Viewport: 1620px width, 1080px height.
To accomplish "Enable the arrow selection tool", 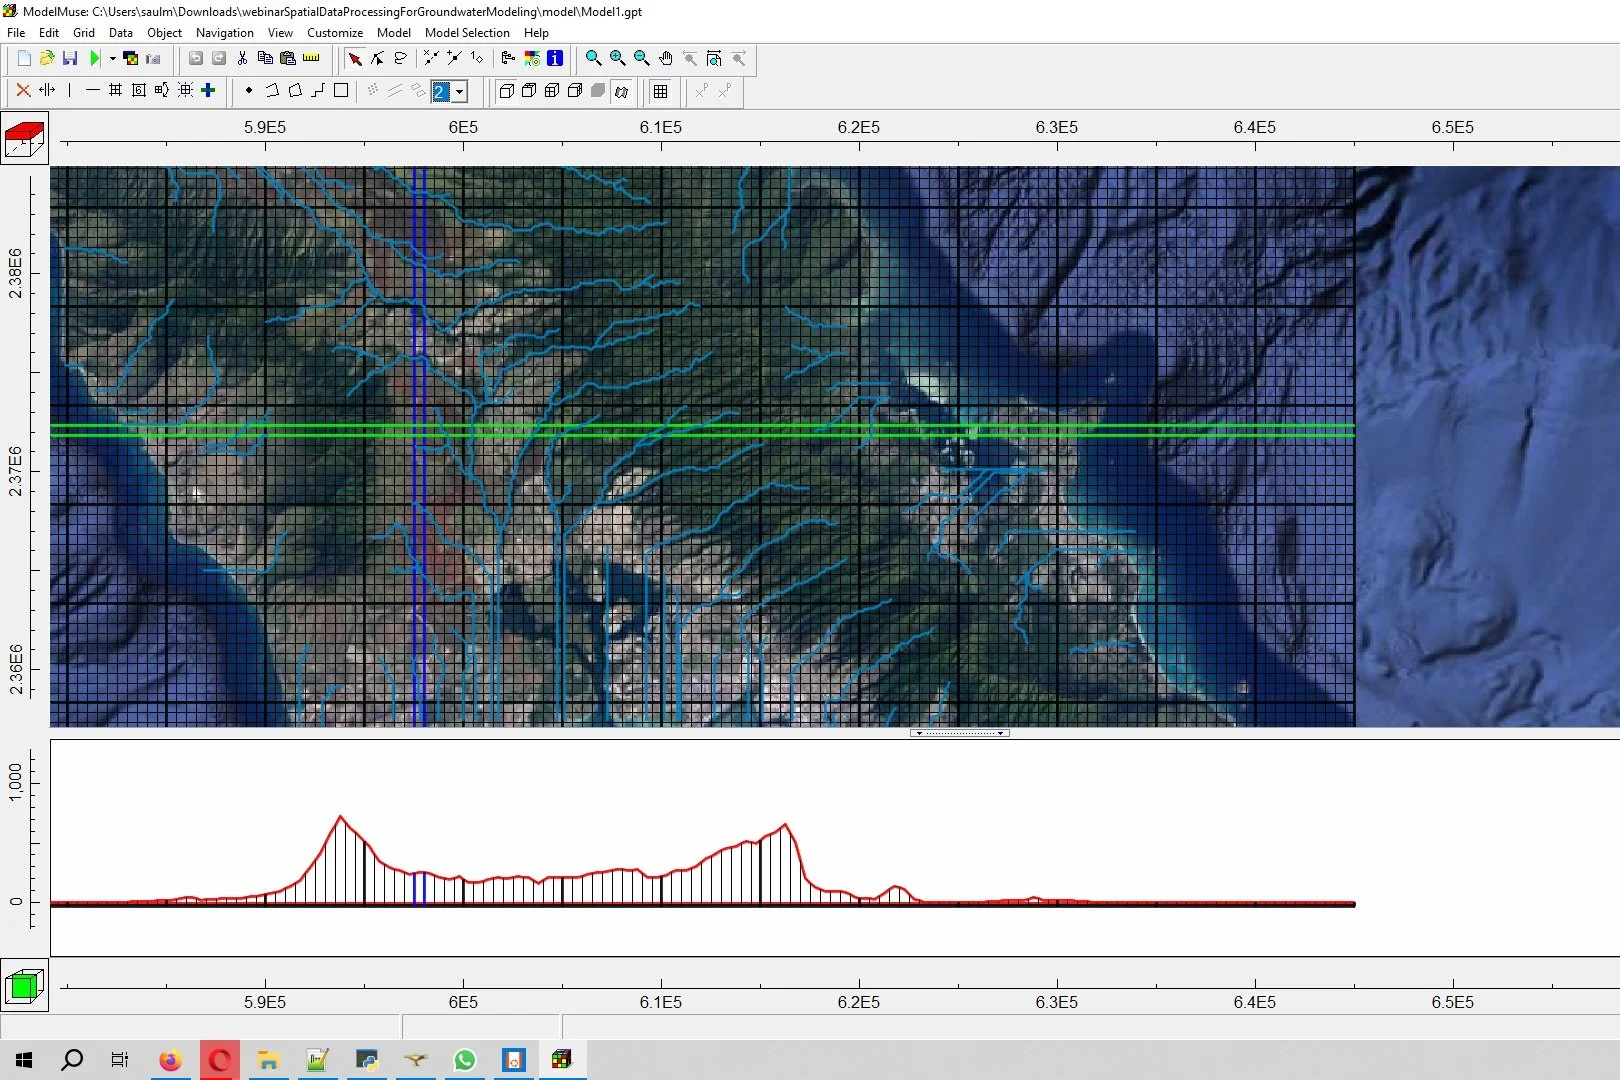I will (355, 59).
